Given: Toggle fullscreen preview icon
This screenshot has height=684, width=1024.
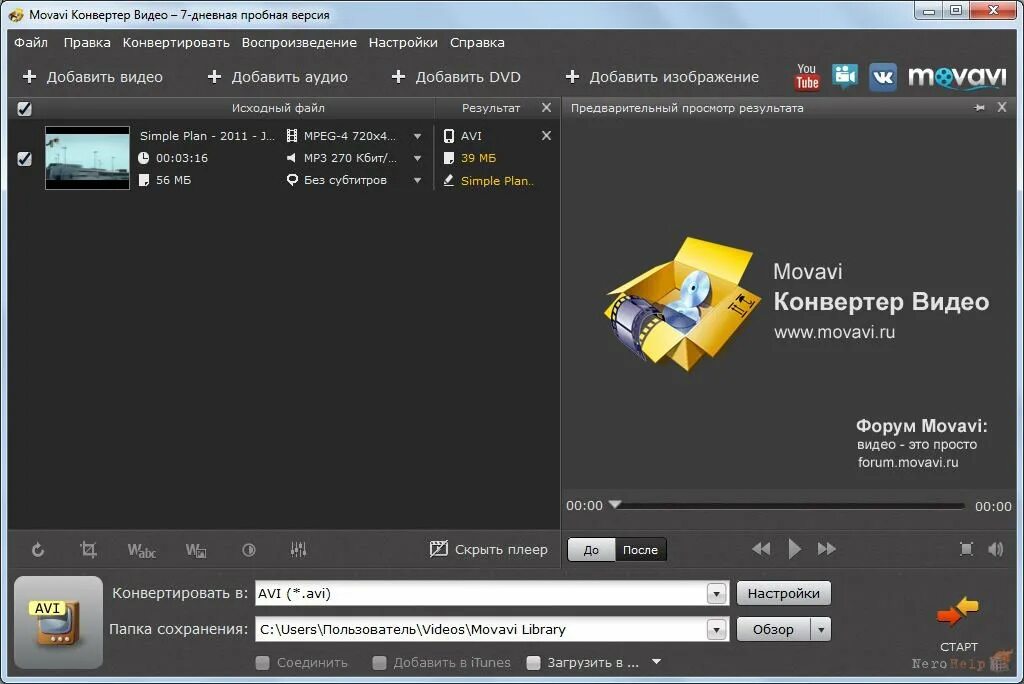Looking at the screenshot, I should tap(967, 549).
